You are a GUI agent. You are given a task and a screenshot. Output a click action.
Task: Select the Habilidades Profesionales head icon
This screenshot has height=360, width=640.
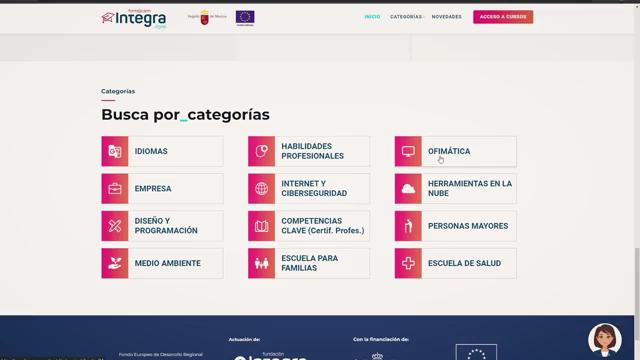[x=261, y=151]
